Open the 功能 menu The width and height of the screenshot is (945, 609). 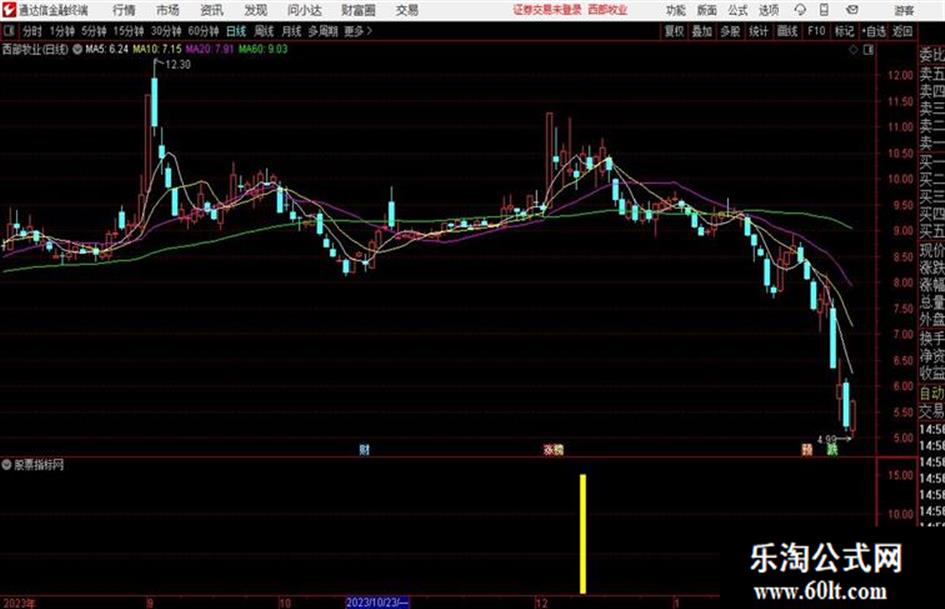coord(676,10)
